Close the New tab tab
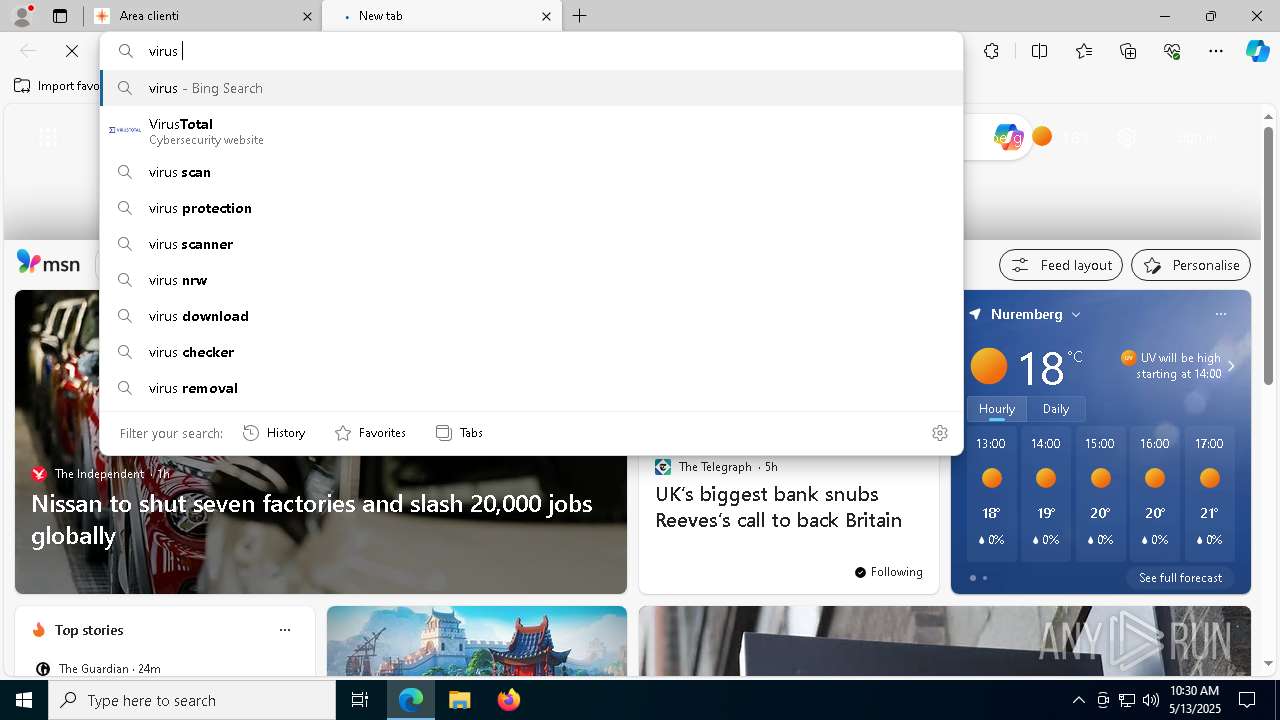1280x720 pixels. [x=547, y=16]
